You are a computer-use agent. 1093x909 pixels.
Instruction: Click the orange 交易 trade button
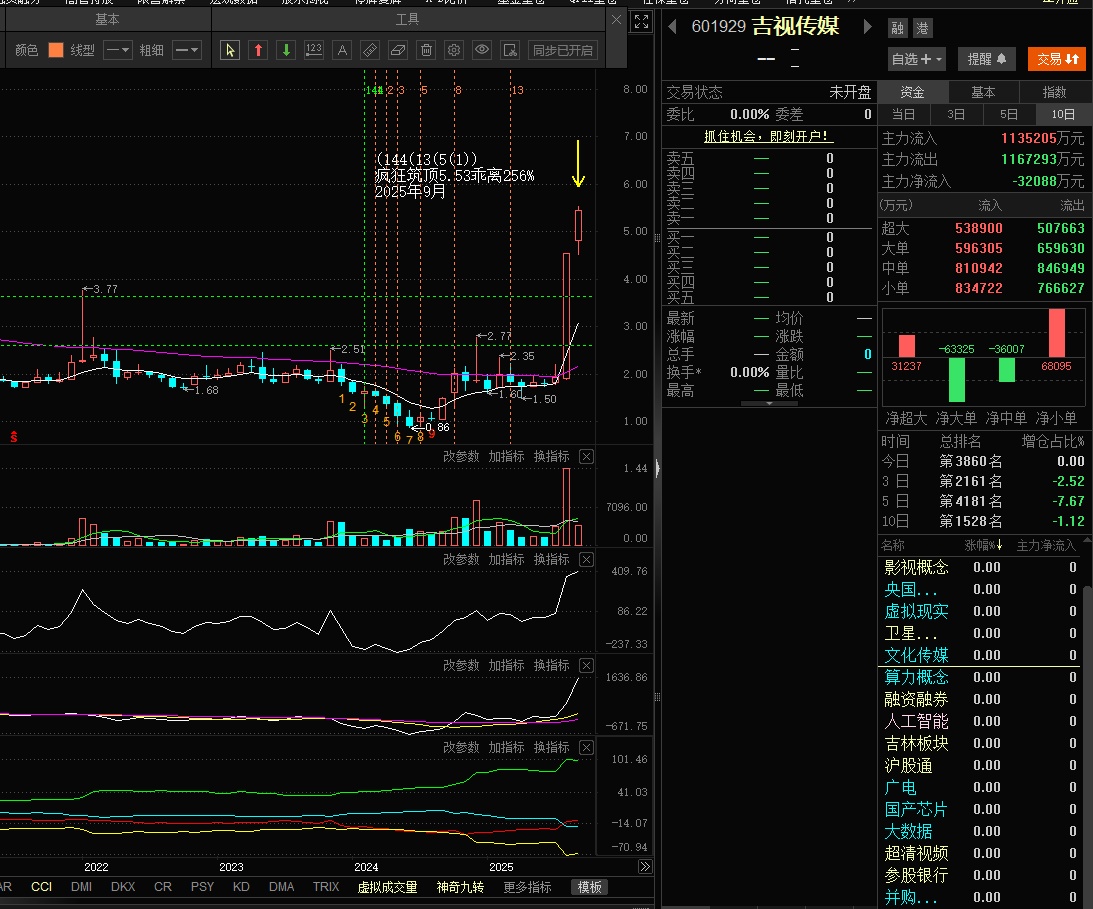tap(1057, 59)
